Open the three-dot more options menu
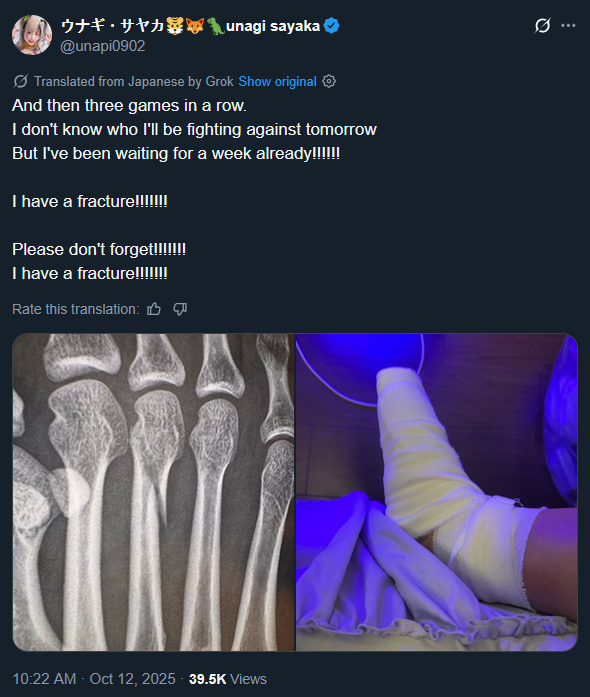Image resolution: width=590 pixels, height=697 pixels. click(x=568, y=26)
